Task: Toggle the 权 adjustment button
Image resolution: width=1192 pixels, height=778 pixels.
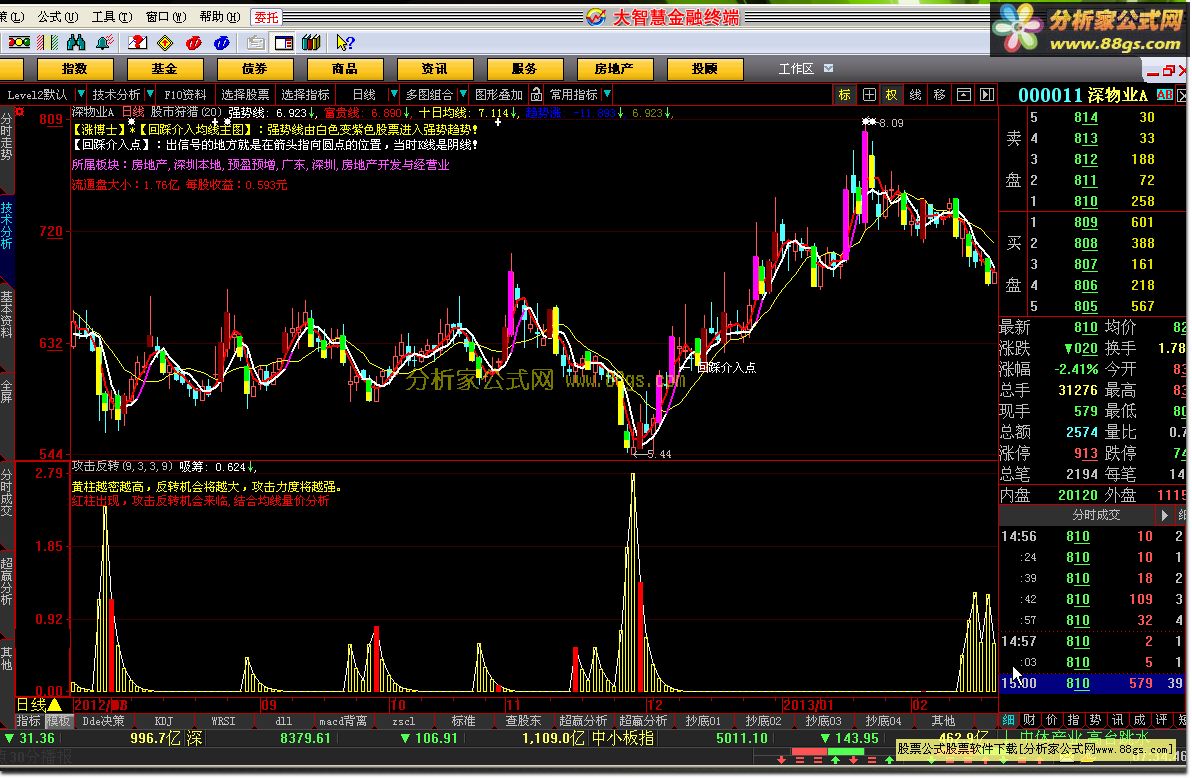Action: coord(892,94)
